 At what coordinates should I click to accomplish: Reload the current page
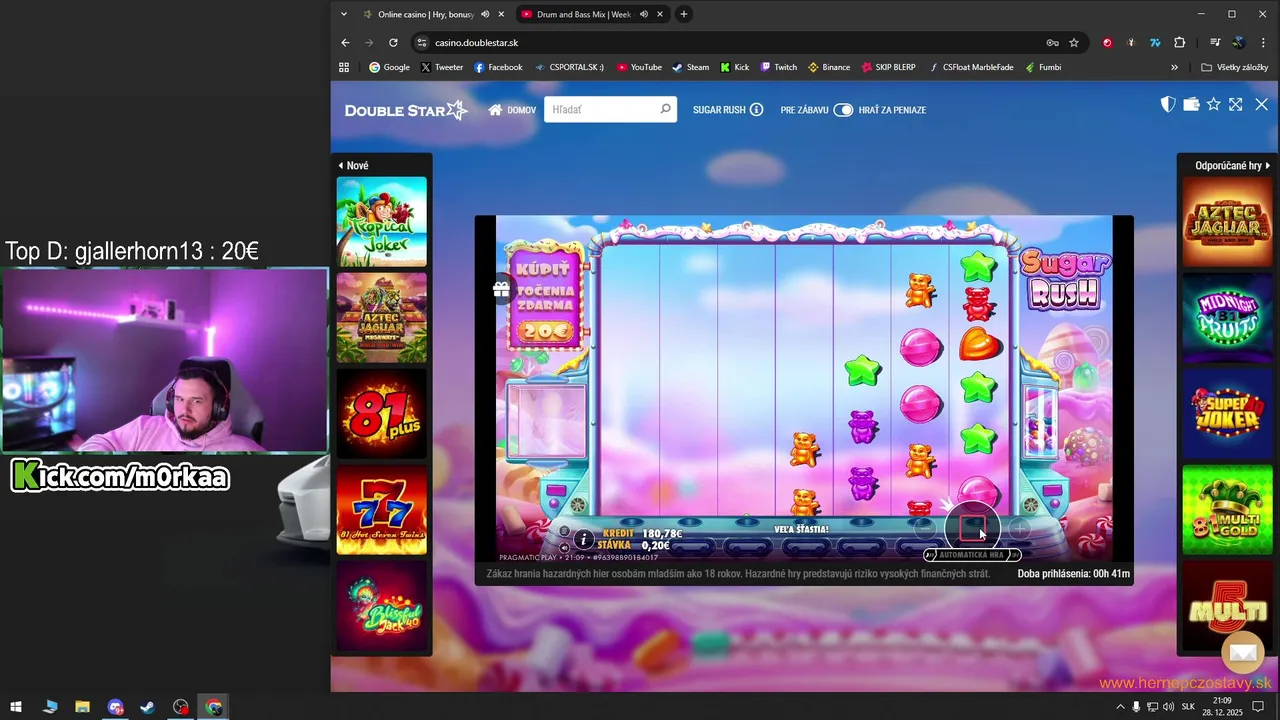click(x=393, y=43)
